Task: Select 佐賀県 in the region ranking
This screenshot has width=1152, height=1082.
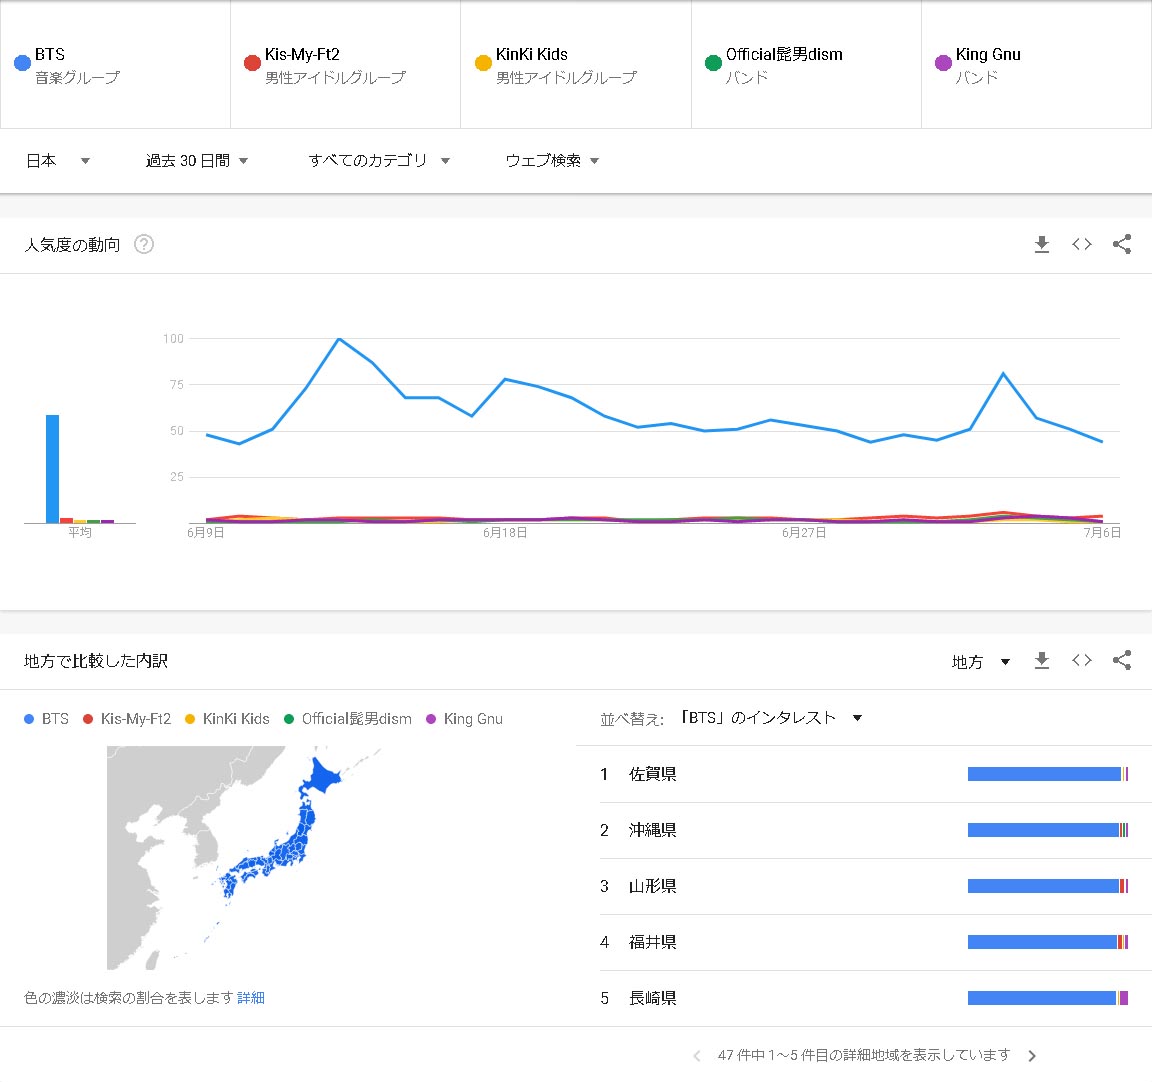Action: (x=653, y=774)
